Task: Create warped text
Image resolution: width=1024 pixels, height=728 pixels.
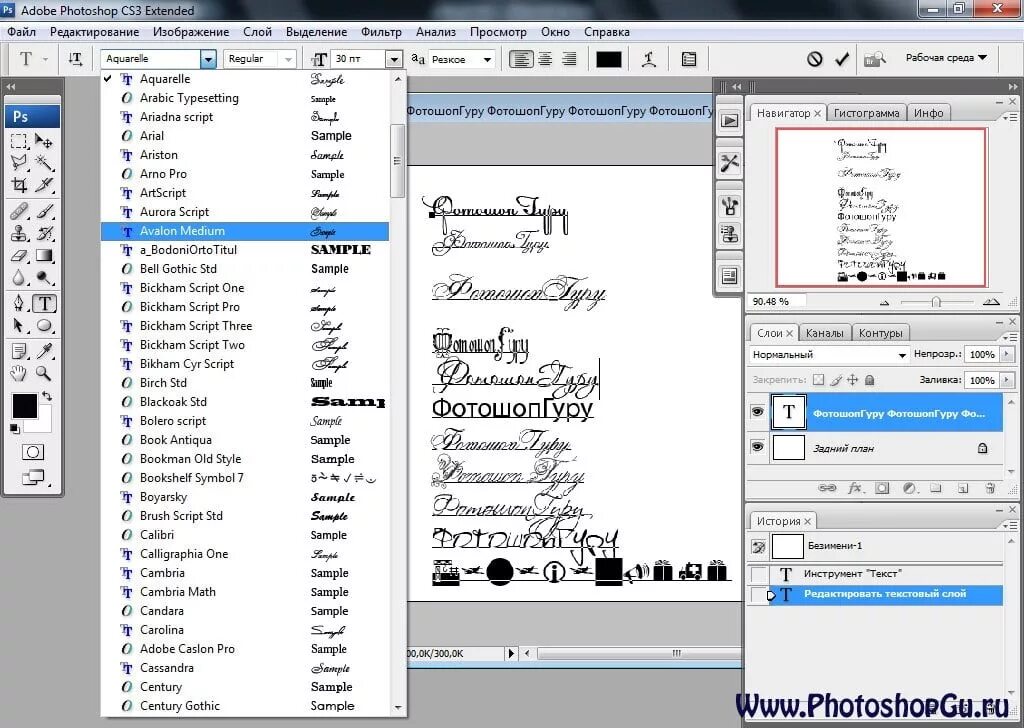Action: pos(648,59)
